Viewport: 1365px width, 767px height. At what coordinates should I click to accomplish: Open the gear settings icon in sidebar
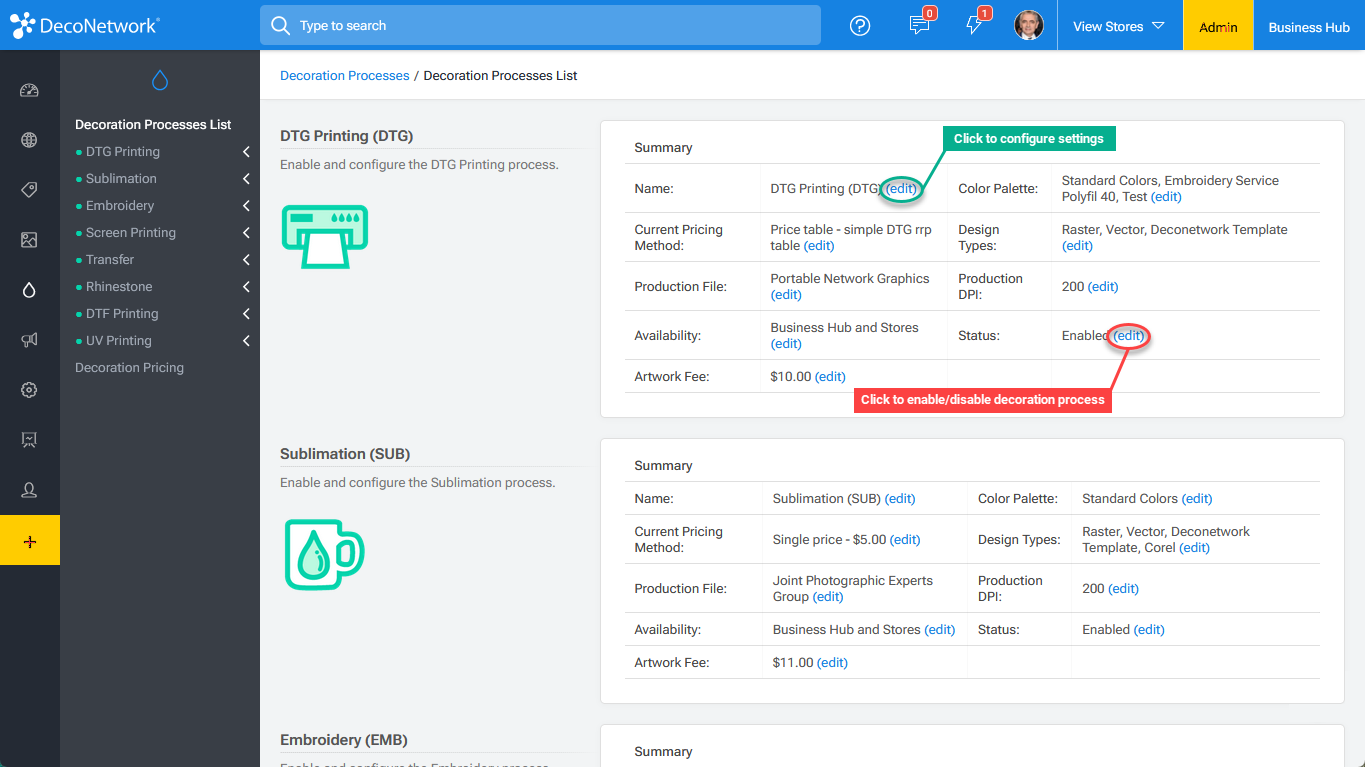click(30, 390)
